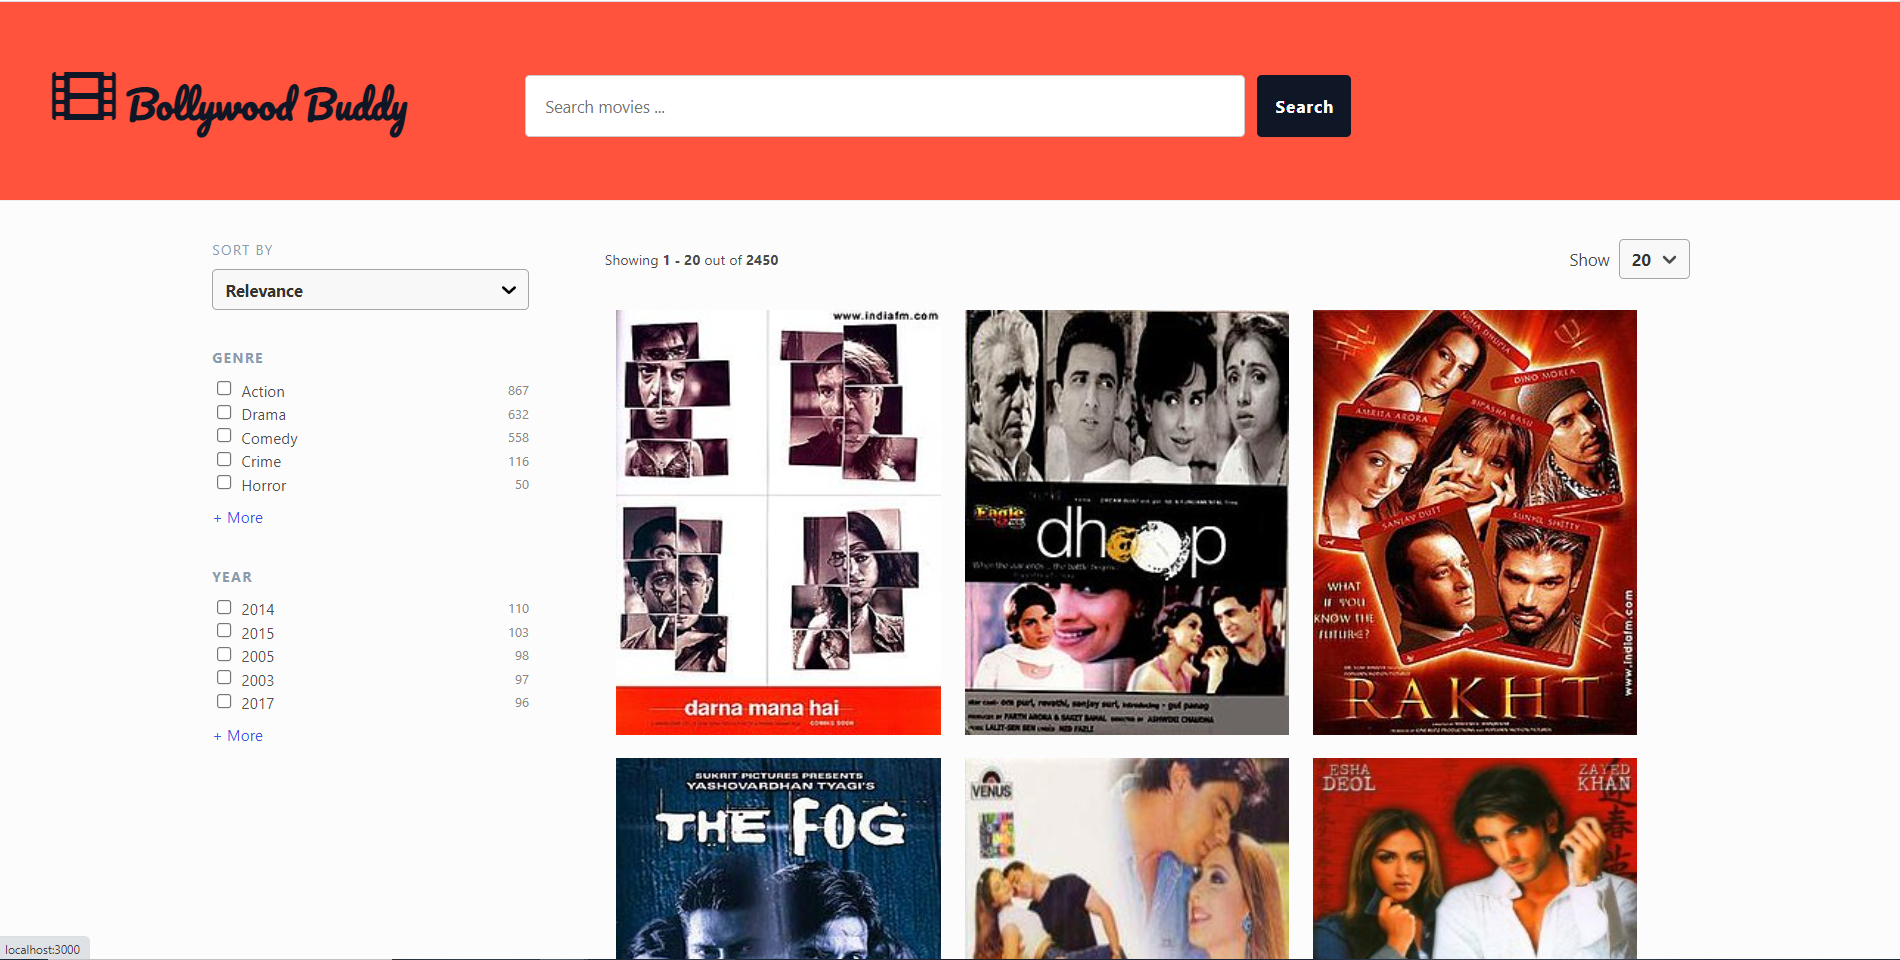This screenshot has width=1900, height=960.
Task: Open the Show 20 results-per-page dropdown
Action: [1654, 259]
